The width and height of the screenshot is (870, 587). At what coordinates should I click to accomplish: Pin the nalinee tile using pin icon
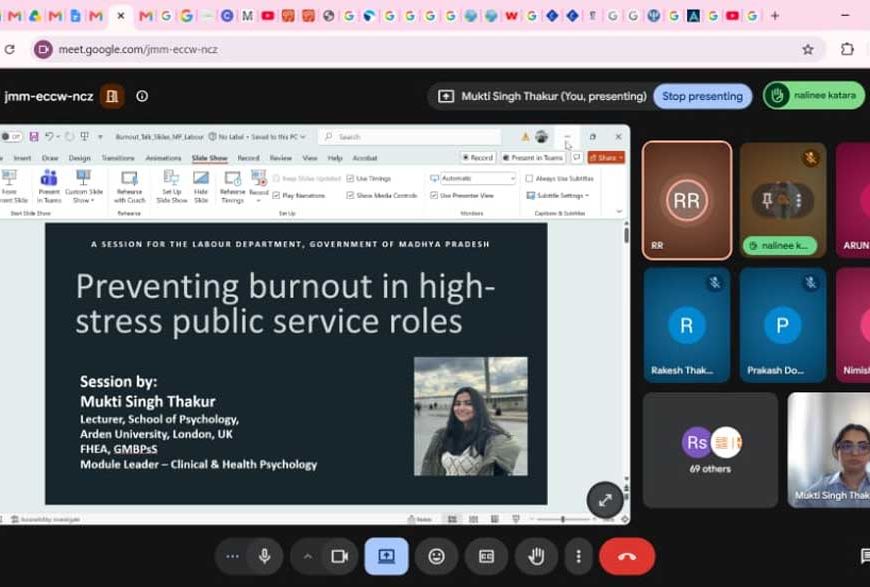coord(767,200)
